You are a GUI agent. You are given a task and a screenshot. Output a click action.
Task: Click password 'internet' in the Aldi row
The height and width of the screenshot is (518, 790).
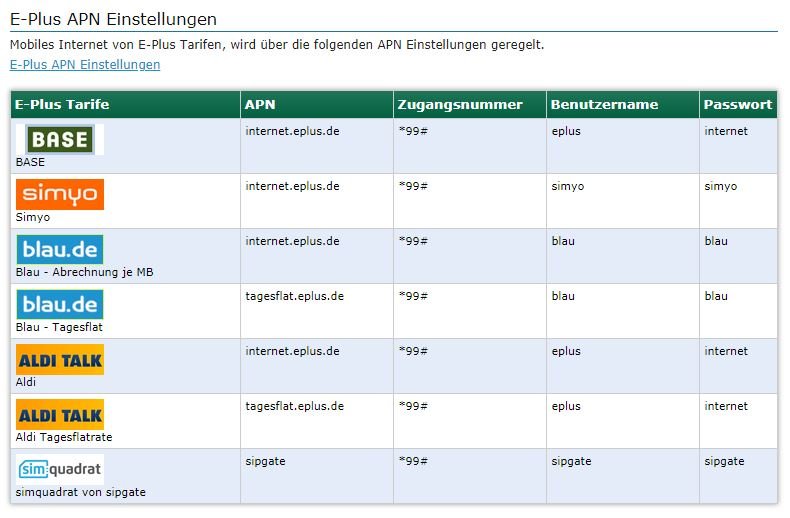pyautogui.click(x=726, y=351)
